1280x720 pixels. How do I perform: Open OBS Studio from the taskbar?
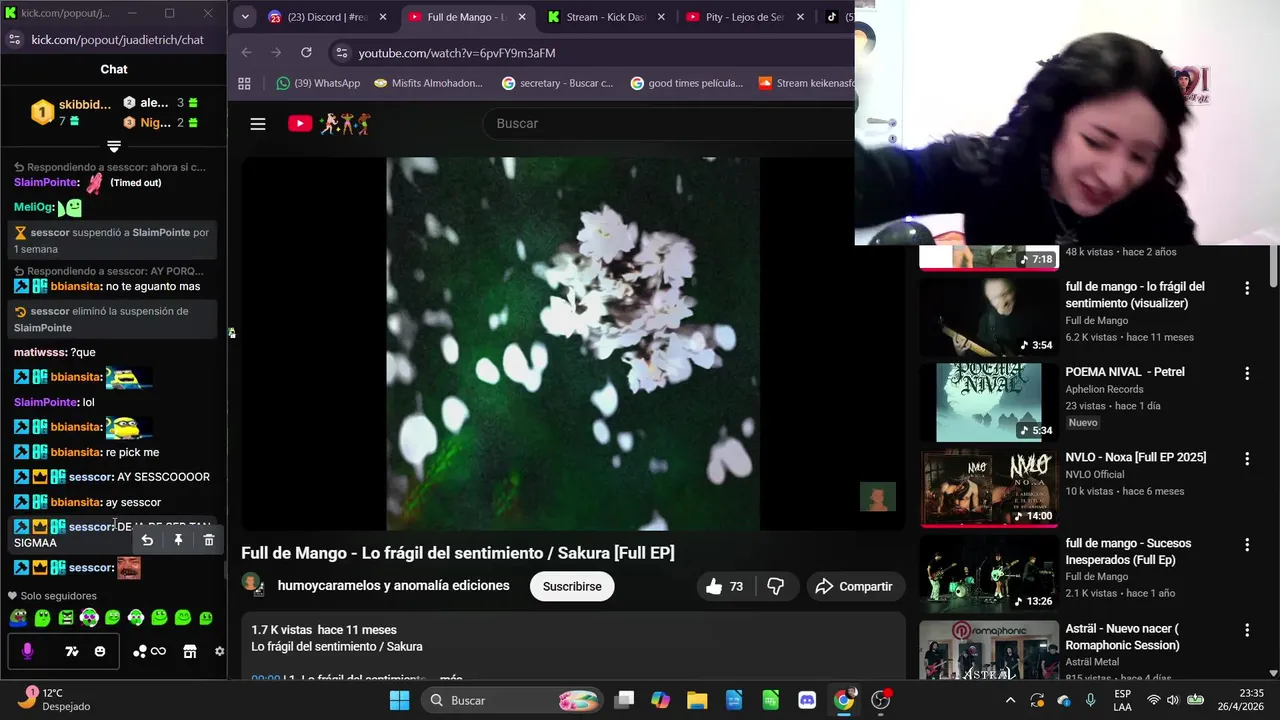pos(881,700)
